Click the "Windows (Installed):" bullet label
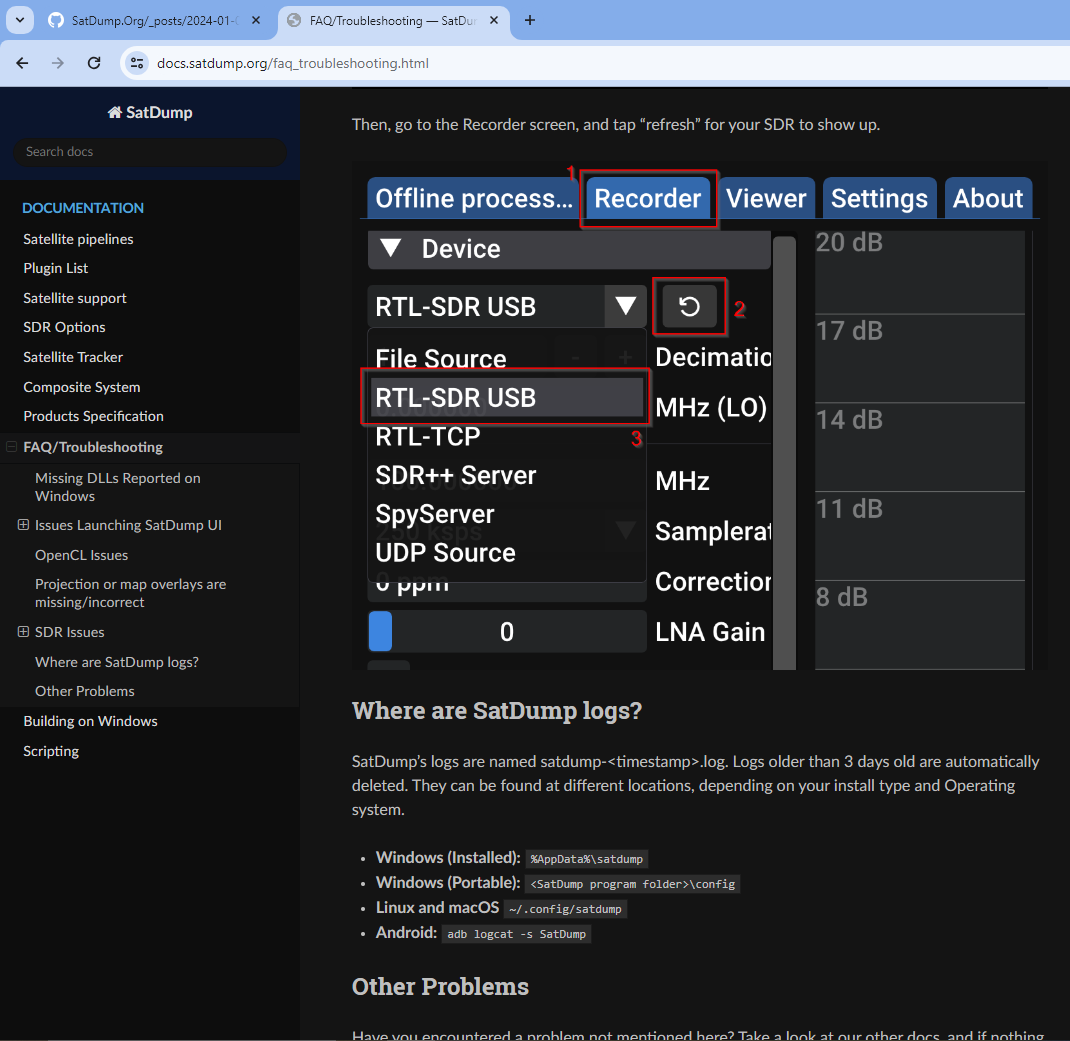This screenshot has width=1070, height=1041. coord(448,857)
